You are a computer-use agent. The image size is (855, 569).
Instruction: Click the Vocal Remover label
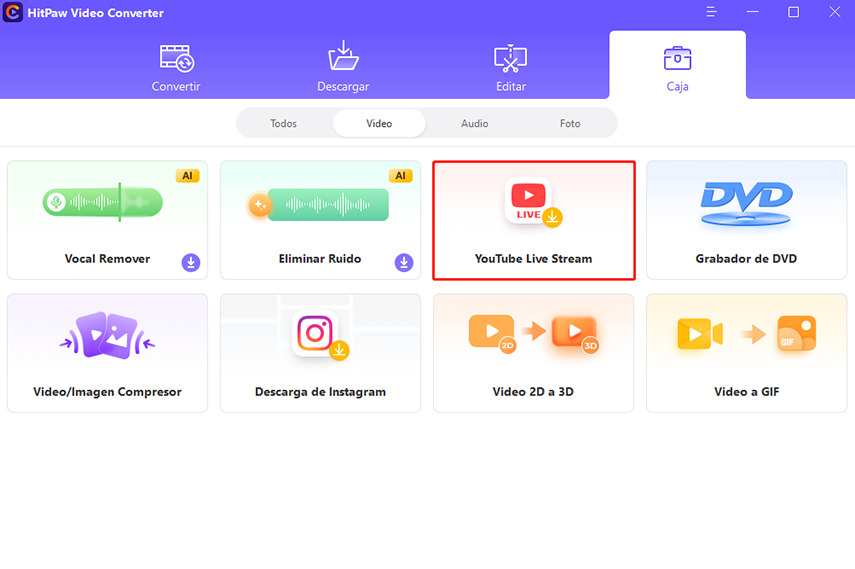point(107,259)
